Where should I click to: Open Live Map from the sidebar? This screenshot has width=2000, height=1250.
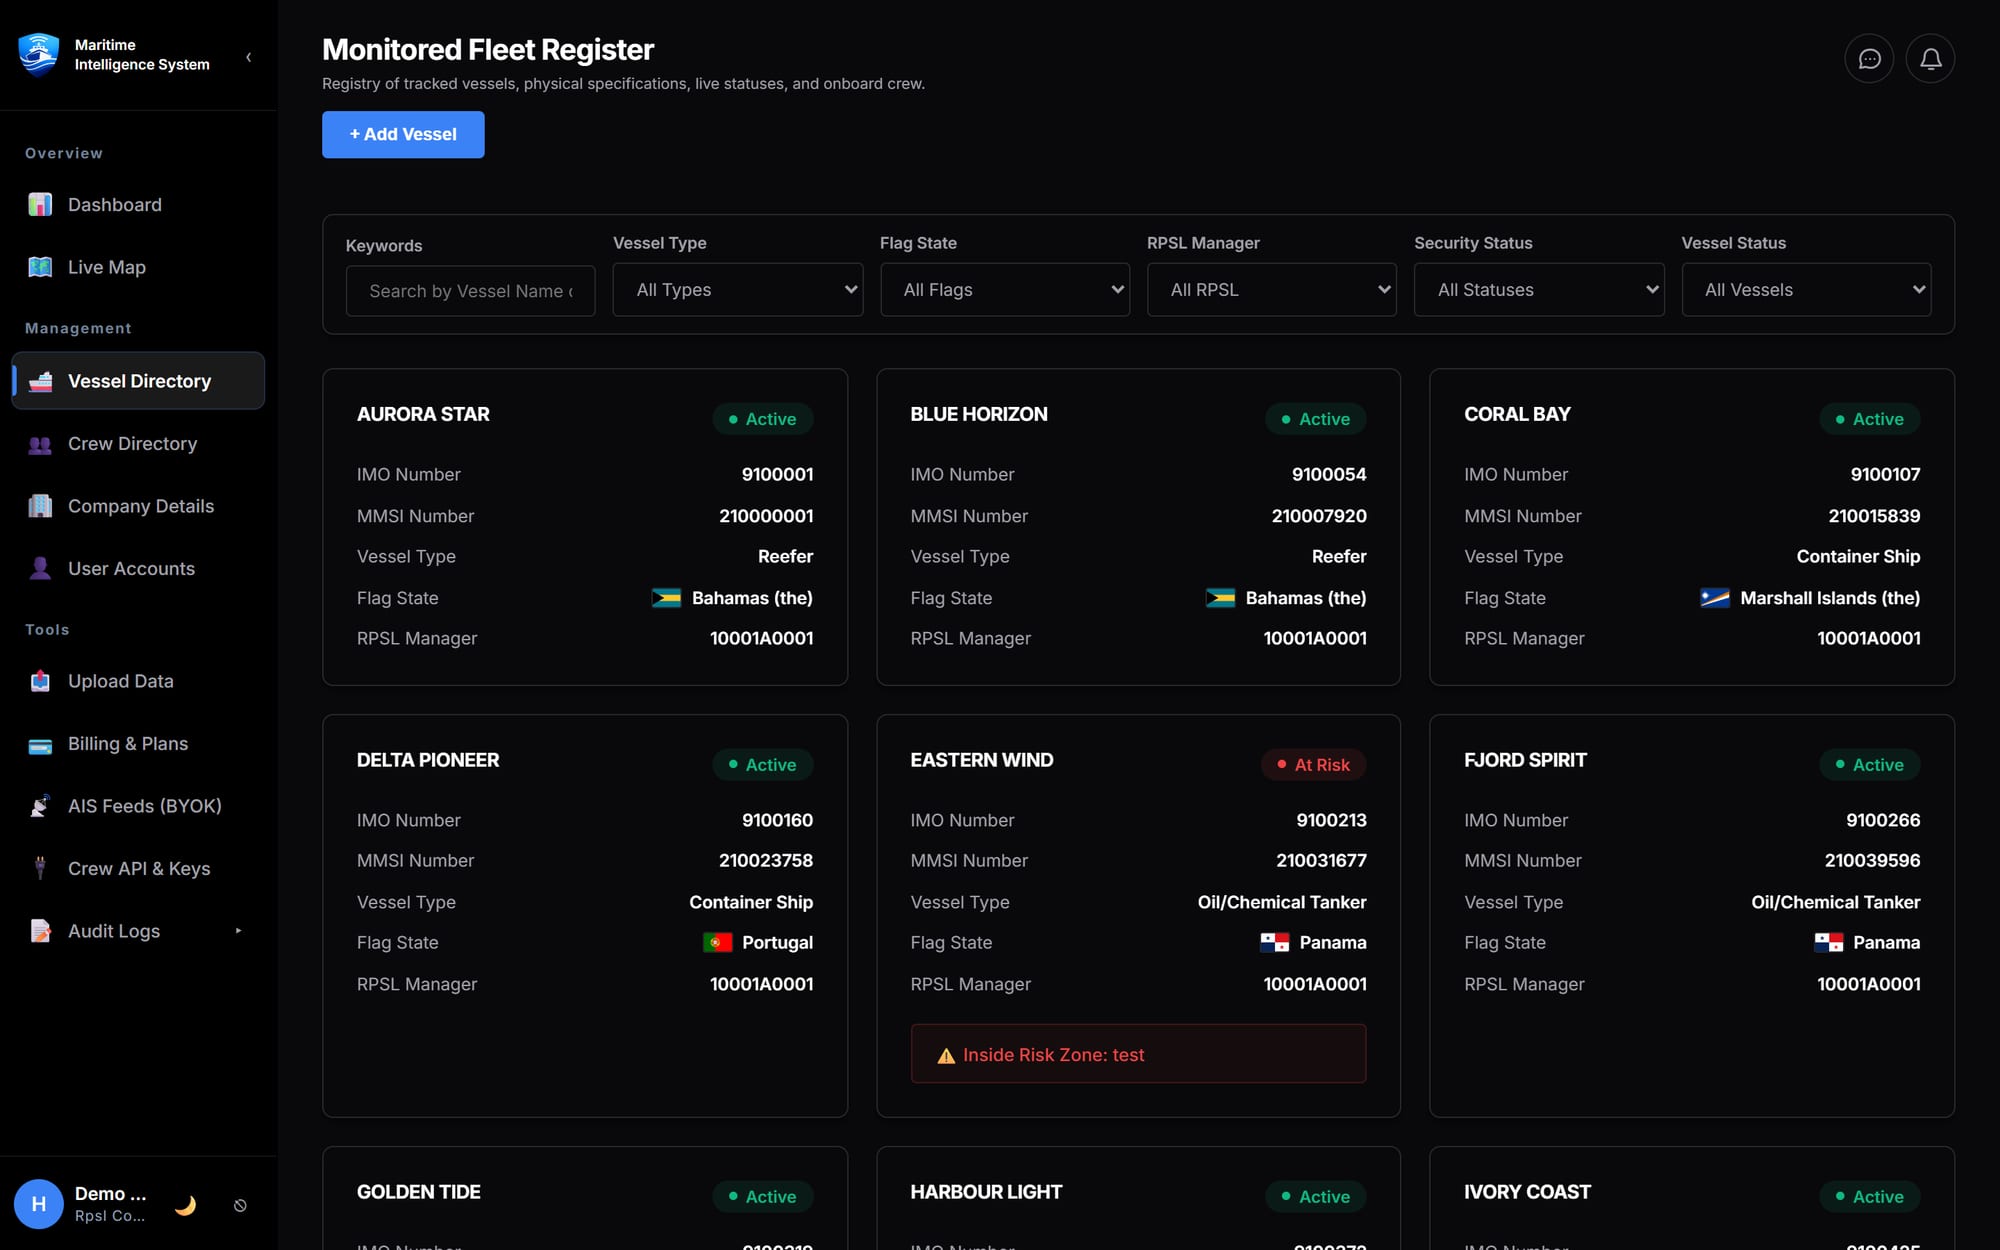coord(138,267)
